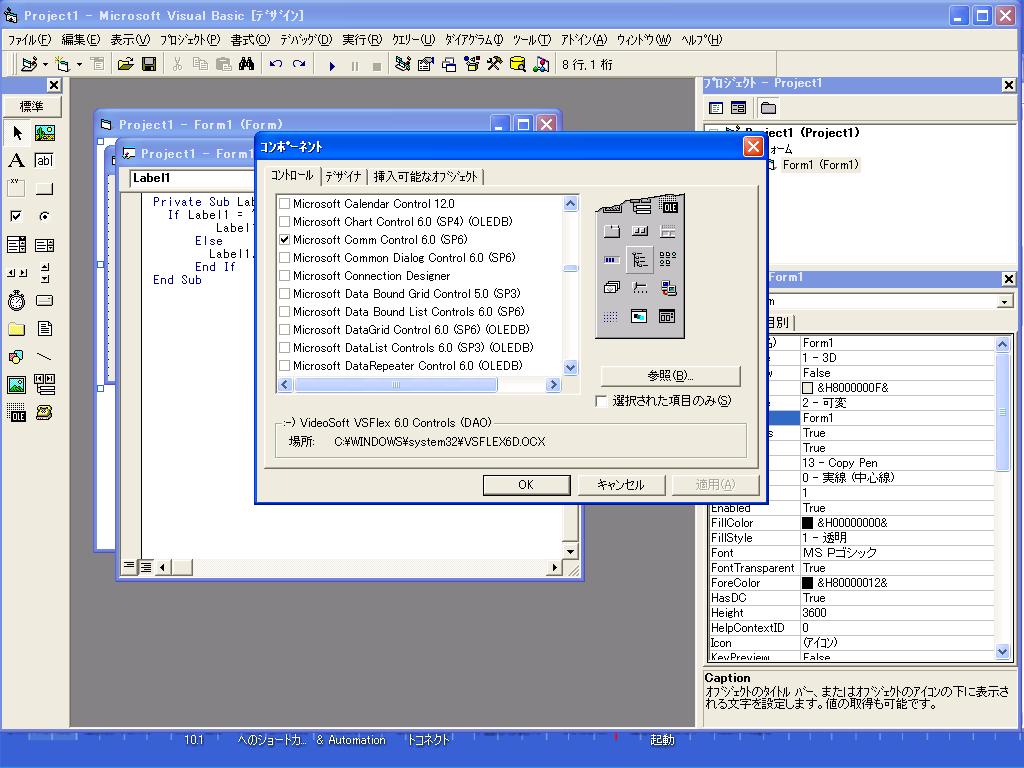This screenshot has height=768, width=1024.
Task: Select the OptionButton tool in toolbox
Action: (44, 216)
